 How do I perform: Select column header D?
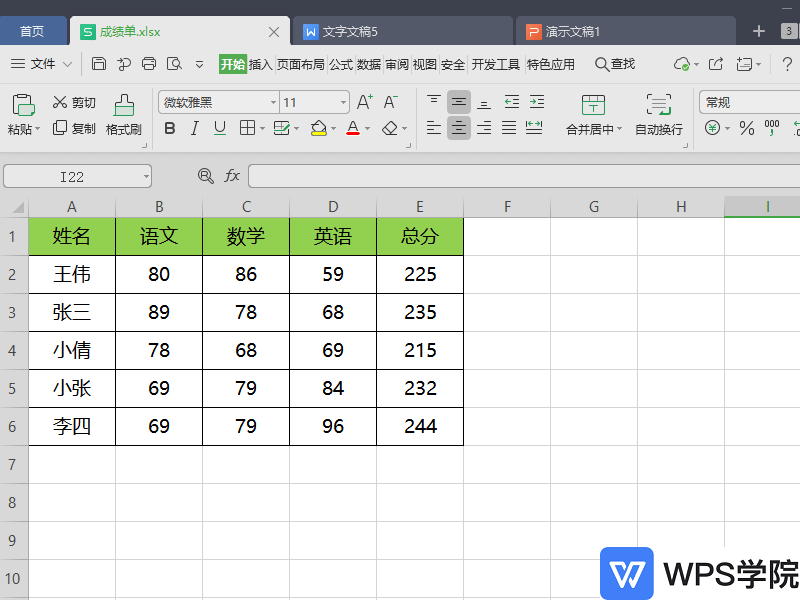pos(333,207)
